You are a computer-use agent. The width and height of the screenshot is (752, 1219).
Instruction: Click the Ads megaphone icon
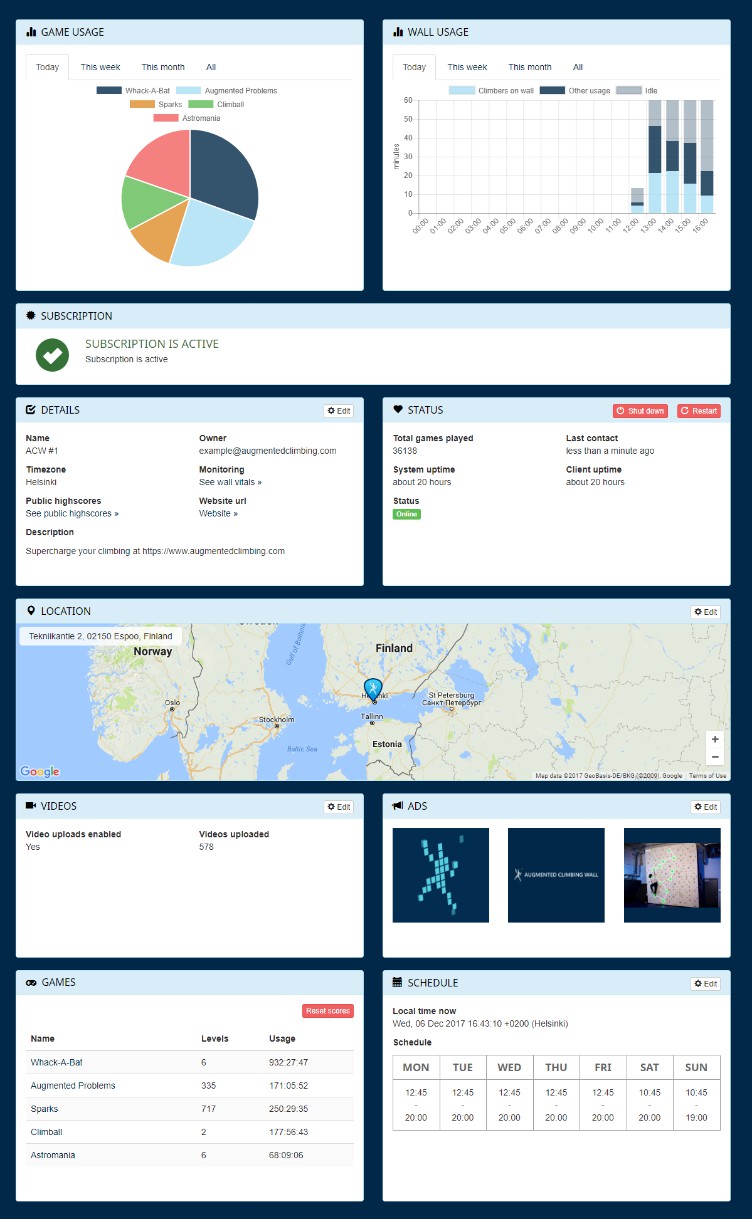398,806
